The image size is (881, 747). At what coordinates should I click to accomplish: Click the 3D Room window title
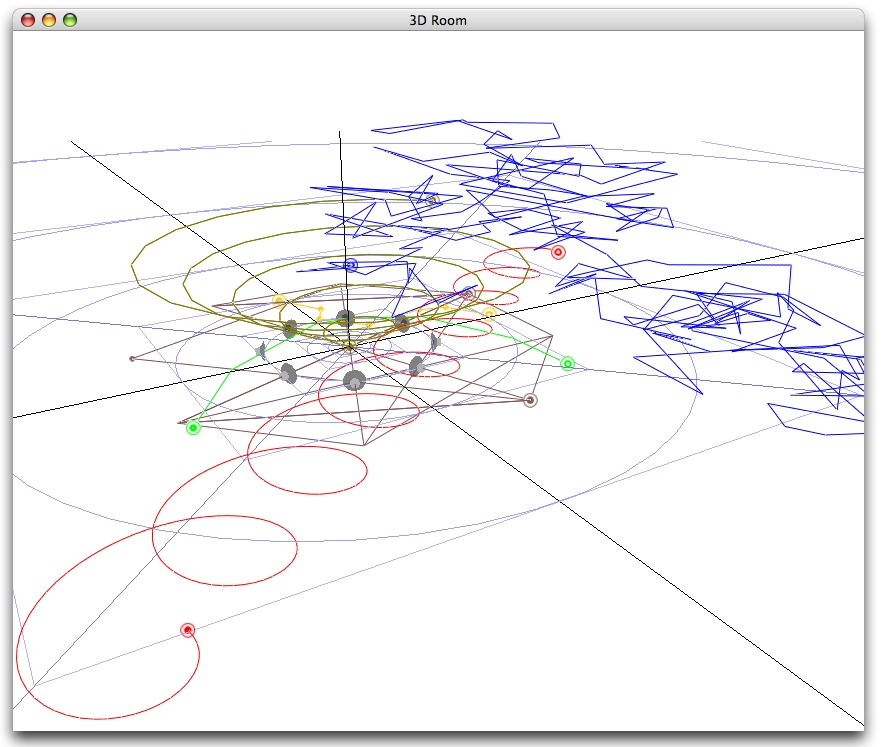(x=438, y=20)
